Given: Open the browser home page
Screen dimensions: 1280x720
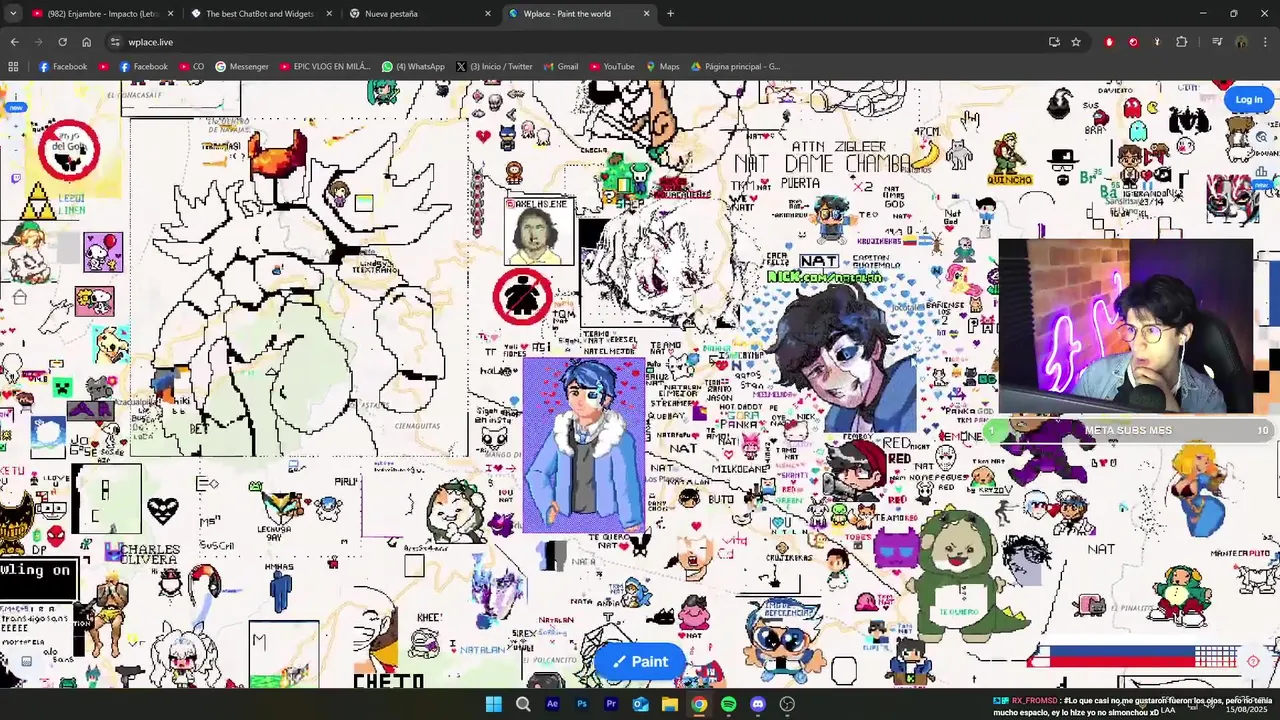Looking at the screenshot, I should tap(86, 42).
